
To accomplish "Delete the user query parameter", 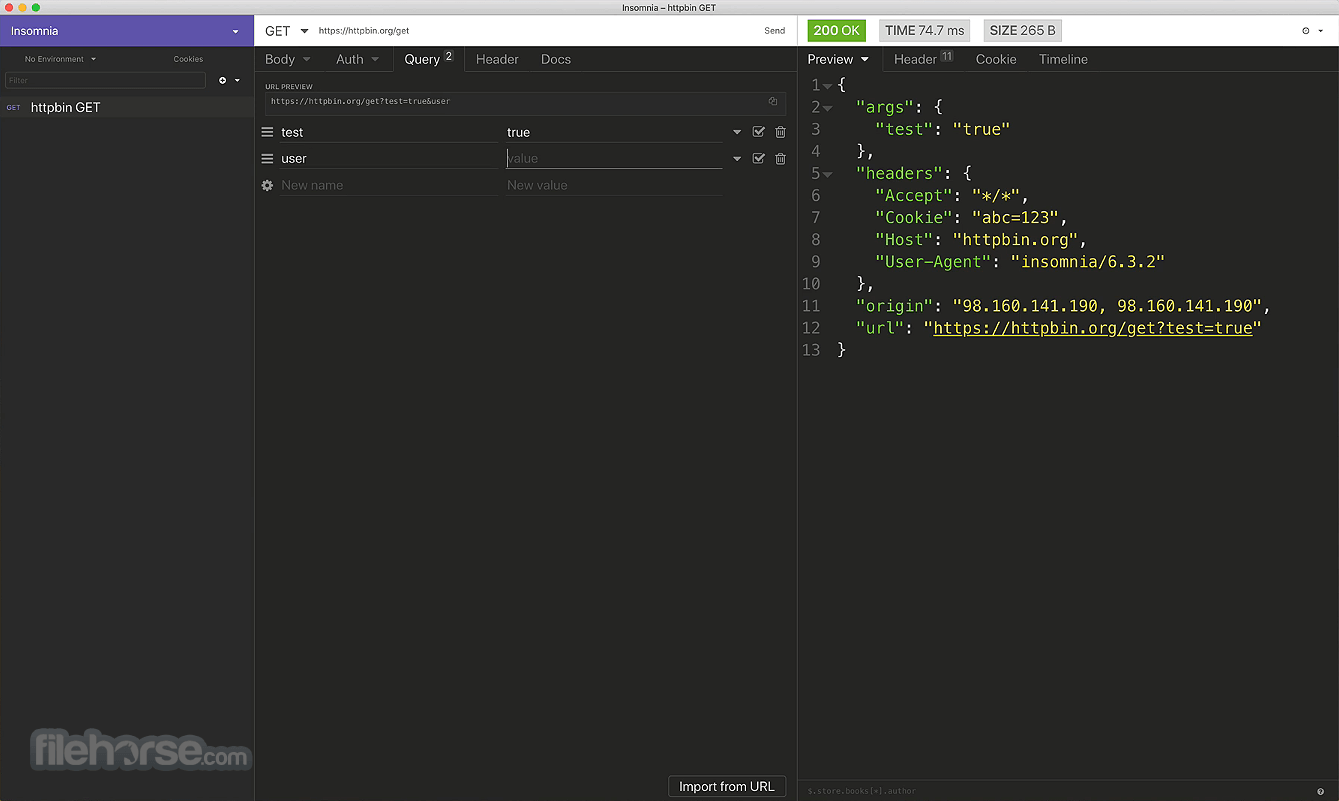I will pyautogui.click(x=780, y=158).
